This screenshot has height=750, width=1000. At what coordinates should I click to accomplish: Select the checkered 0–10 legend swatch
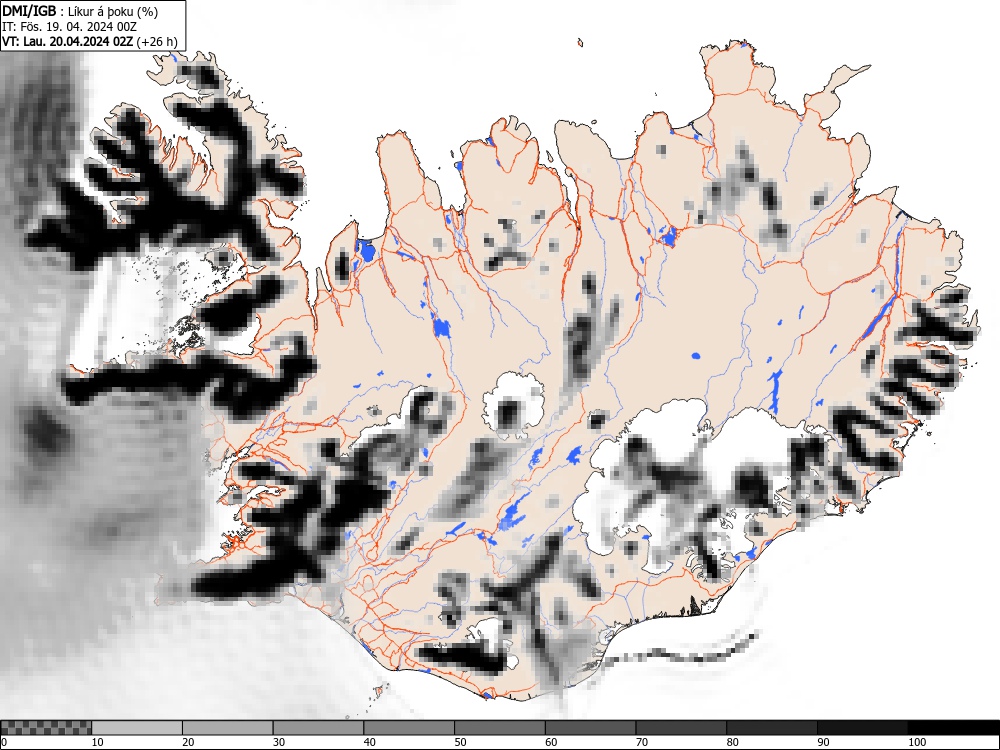click(46, 728)
